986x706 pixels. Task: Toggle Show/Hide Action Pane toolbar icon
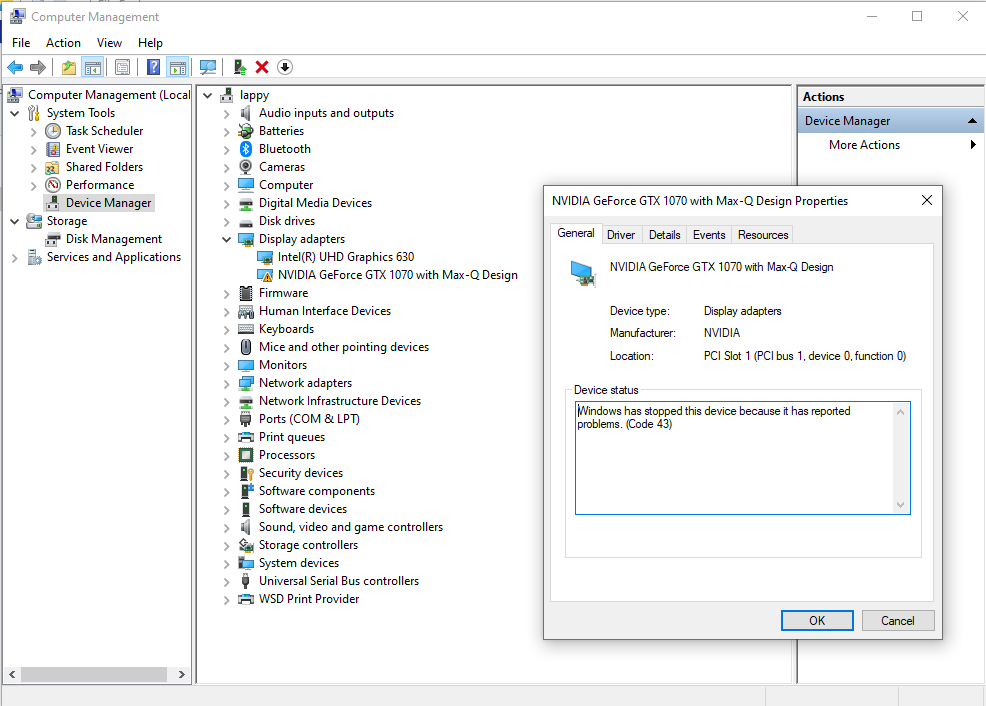(x=178, y=67)
